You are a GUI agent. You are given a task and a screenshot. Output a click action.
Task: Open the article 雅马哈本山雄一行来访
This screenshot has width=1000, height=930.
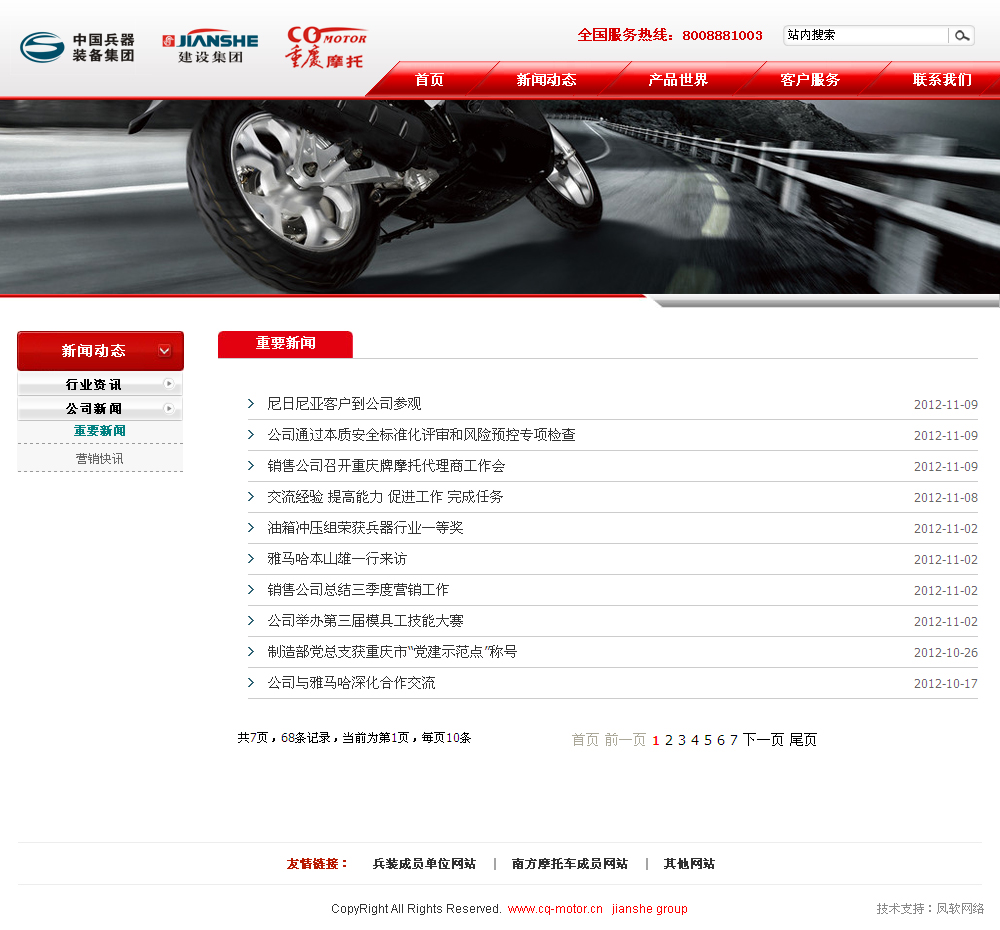pyautogui.click(x=337, y=559)
